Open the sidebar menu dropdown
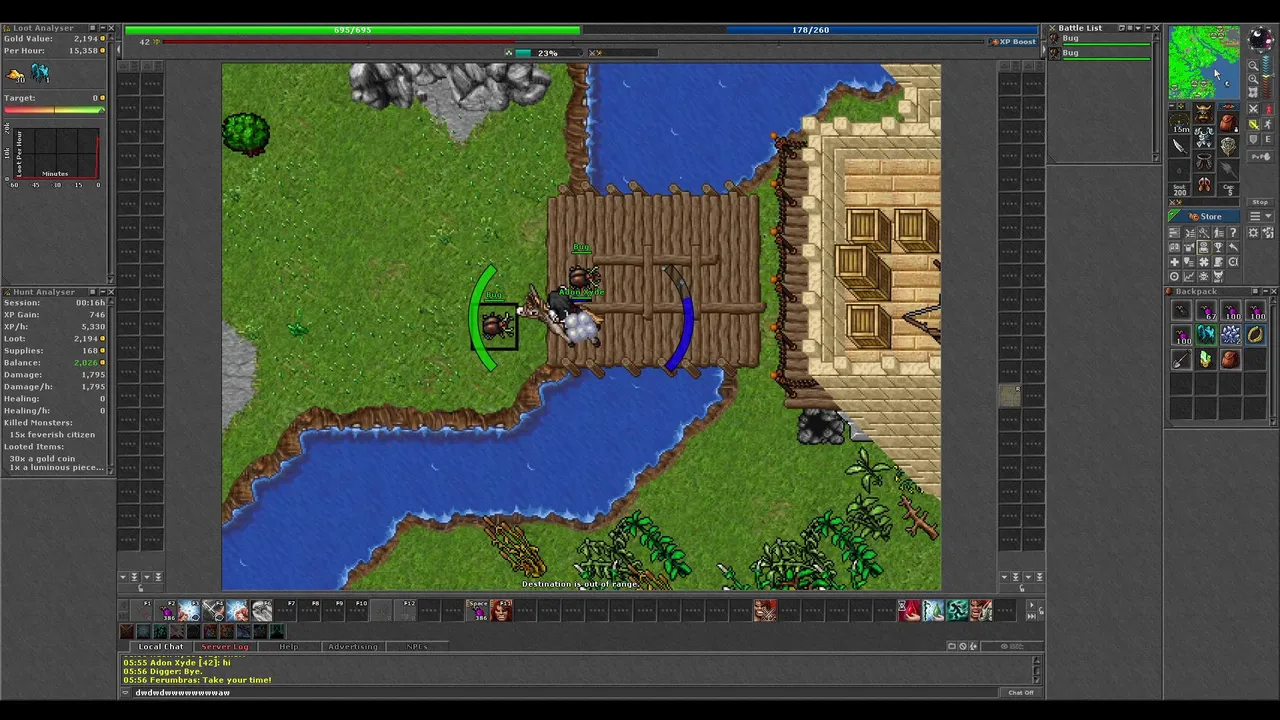Screen dimensions: 1280x720 point(1260,216)
